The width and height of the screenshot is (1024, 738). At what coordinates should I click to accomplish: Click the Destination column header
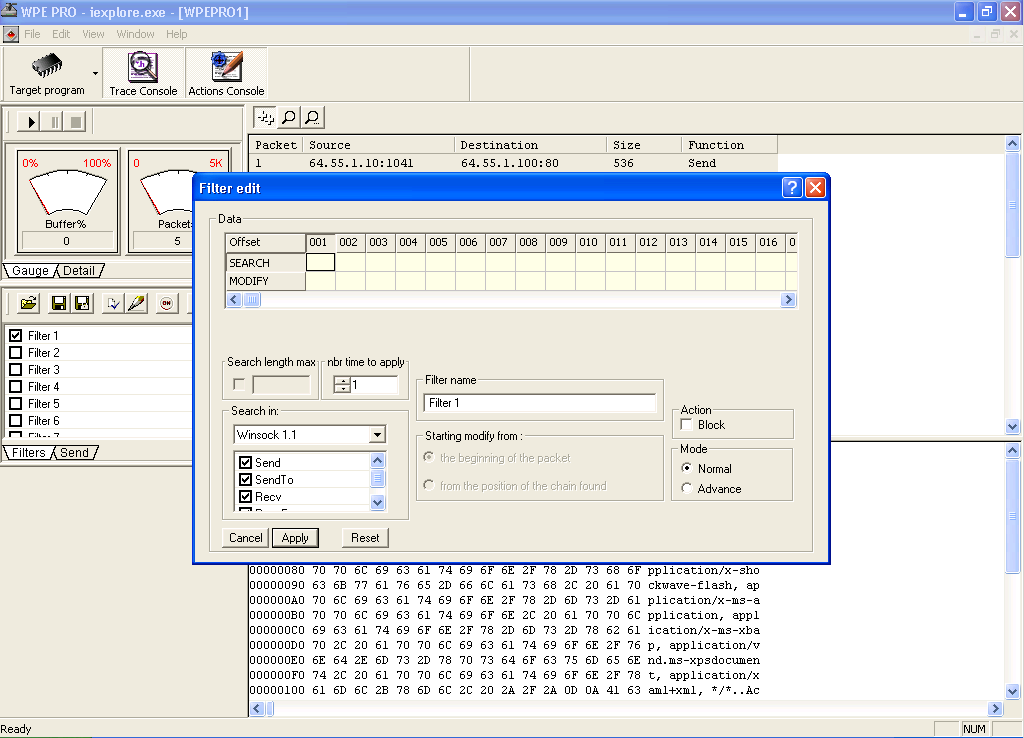point(530,145)
